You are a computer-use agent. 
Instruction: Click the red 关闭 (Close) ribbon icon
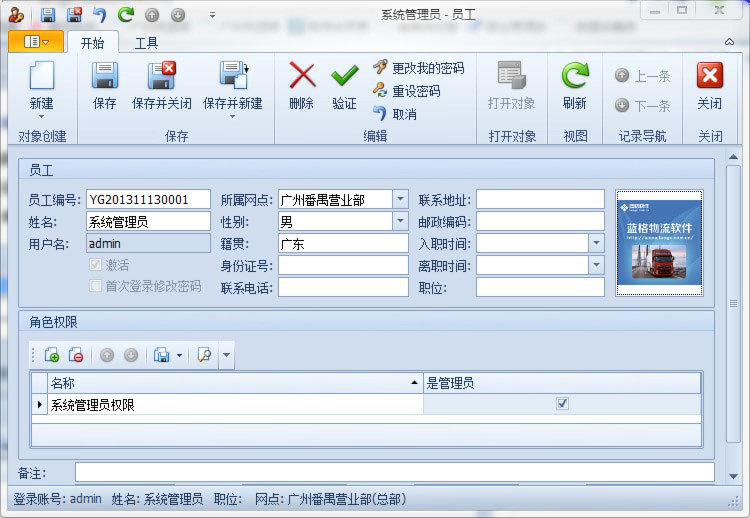(x=709, y=78)
